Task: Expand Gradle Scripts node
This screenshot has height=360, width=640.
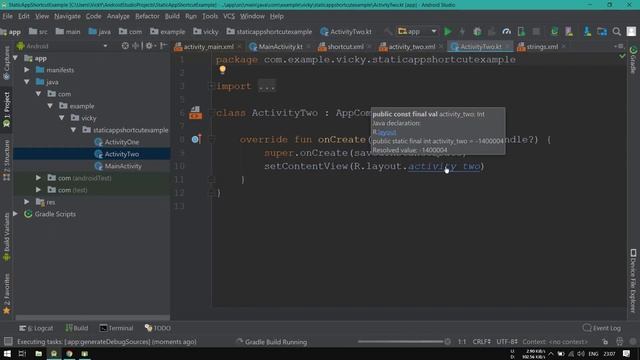Action: pyautogui.click(x=16, y=214)
